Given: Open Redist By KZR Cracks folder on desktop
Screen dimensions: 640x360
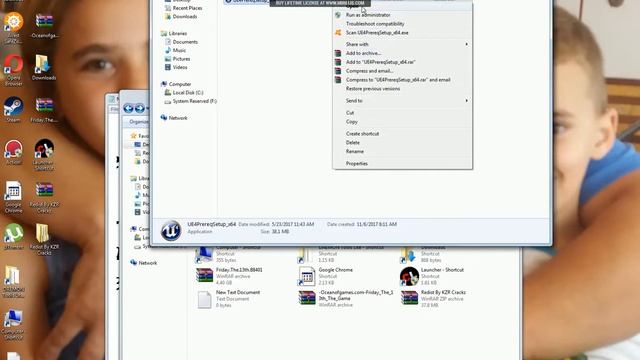Looking at the screenshot, I should [44, 239].
